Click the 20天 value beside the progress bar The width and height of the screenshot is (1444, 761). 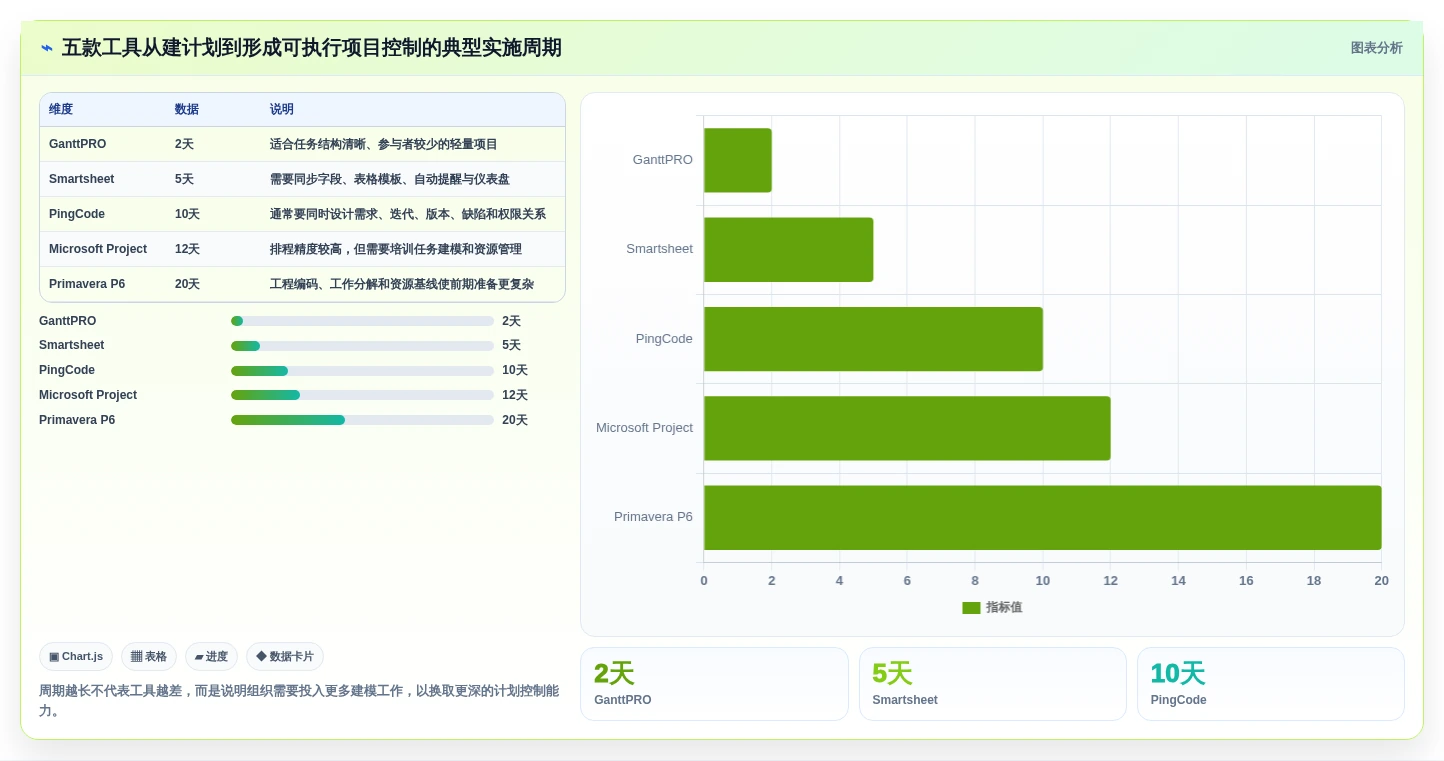[514, 420]
